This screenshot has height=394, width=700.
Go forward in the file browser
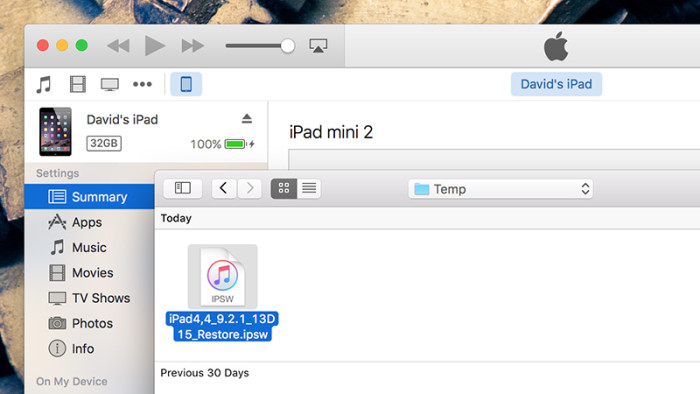click(250, 188)
